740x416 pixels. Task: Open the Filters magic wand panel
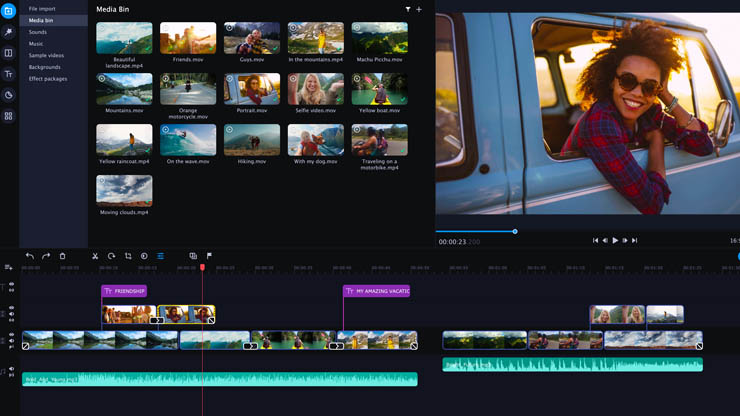pyautogui.click(x=9, y=32)
